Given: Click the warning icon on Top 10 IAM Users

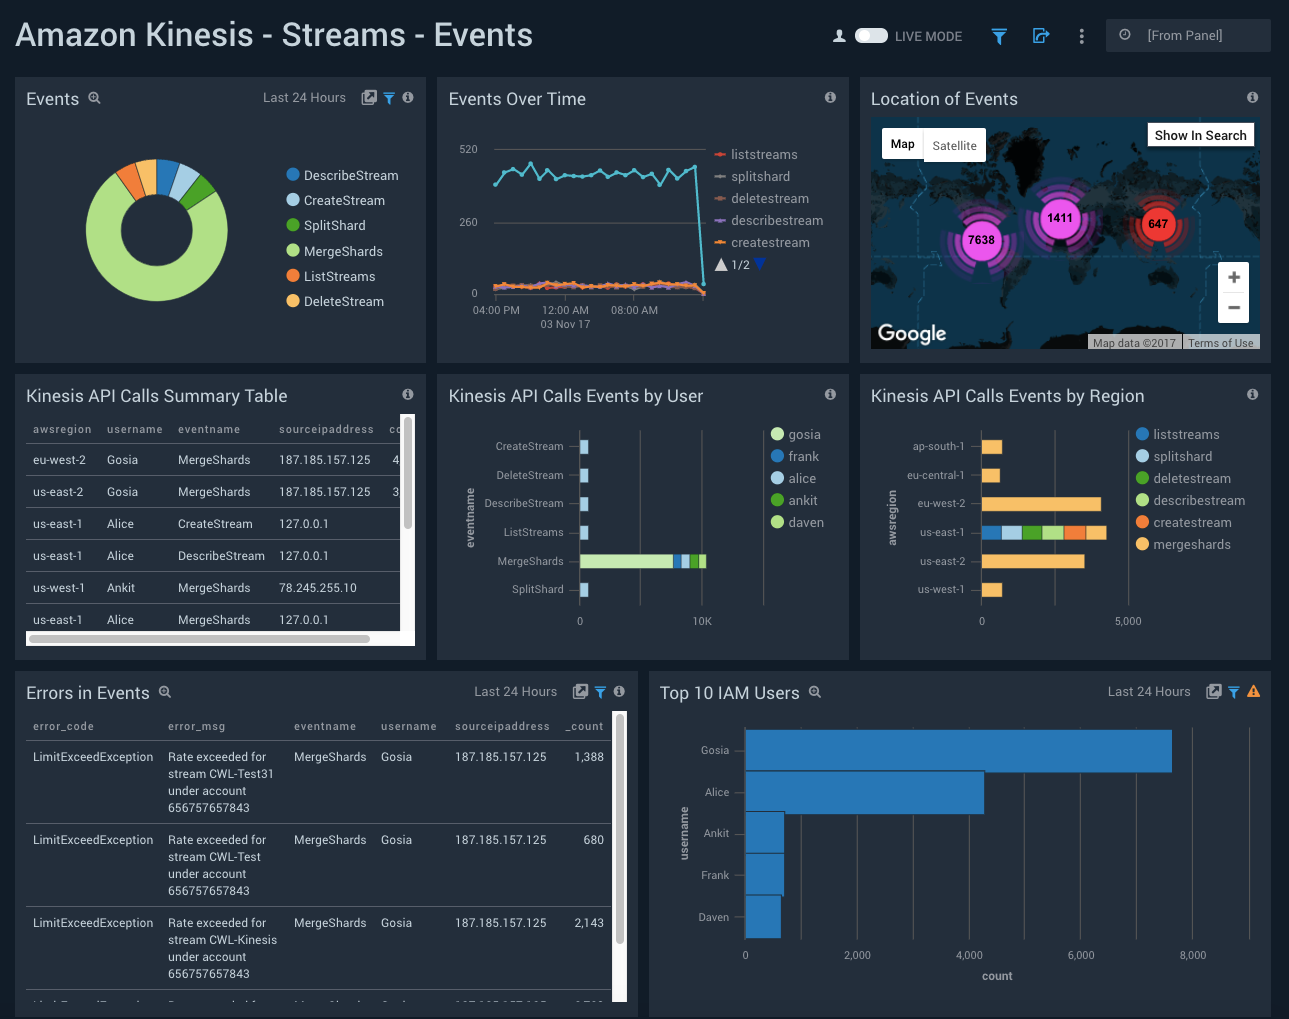Looking at the screenshot, I should point(1253,691).
